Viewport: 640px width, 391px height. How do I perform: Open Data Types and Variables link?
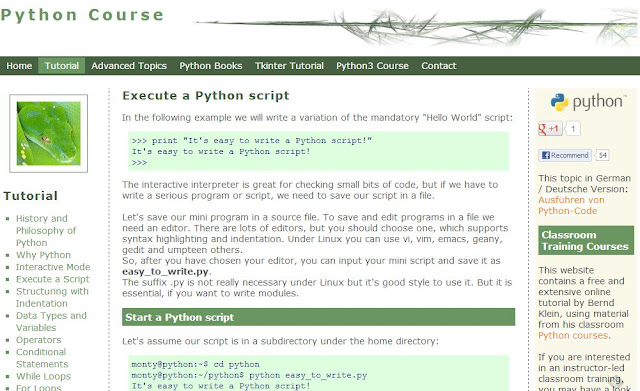click(x=51, y=322)
